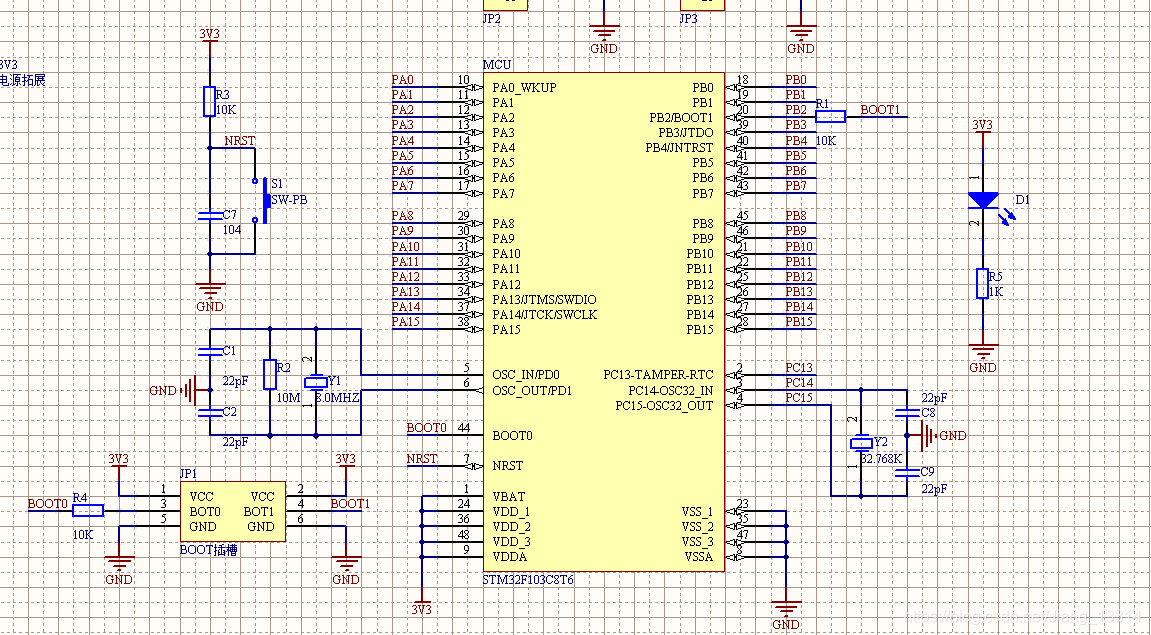Image resolution: width=1151 pixels, height=635 pixels.
Task: Click the PB2/BOOT1 pin name
Action: [680, 117]
